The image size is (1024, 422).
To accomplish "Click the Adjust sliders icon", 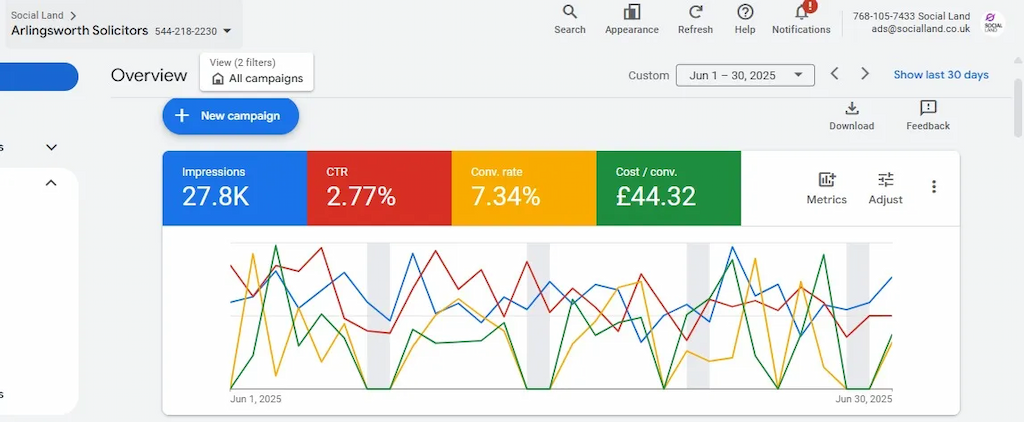I will click(885, 180).
